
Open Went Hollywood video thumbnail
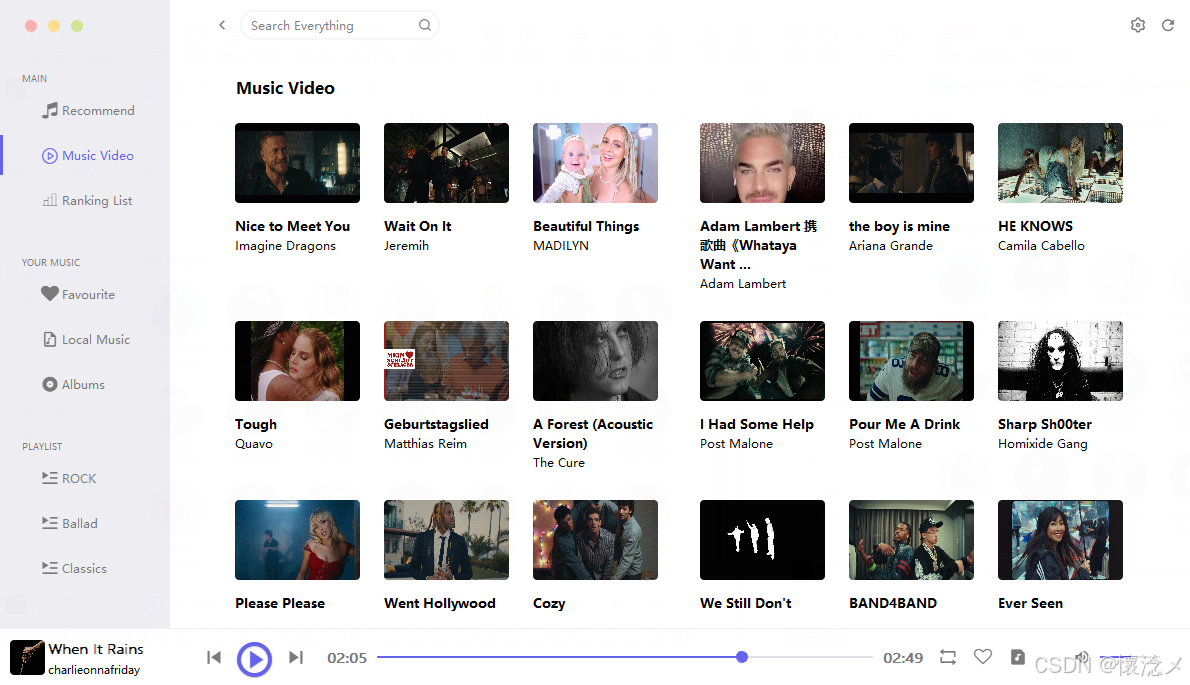point(446,540)
